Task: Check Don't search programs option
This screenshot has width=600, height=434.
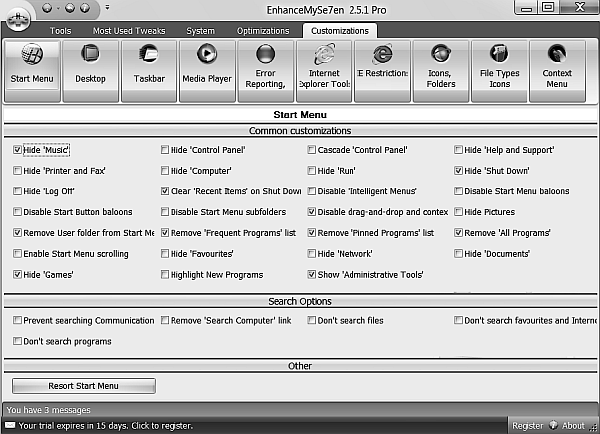Action: click(x=17, y=341)
